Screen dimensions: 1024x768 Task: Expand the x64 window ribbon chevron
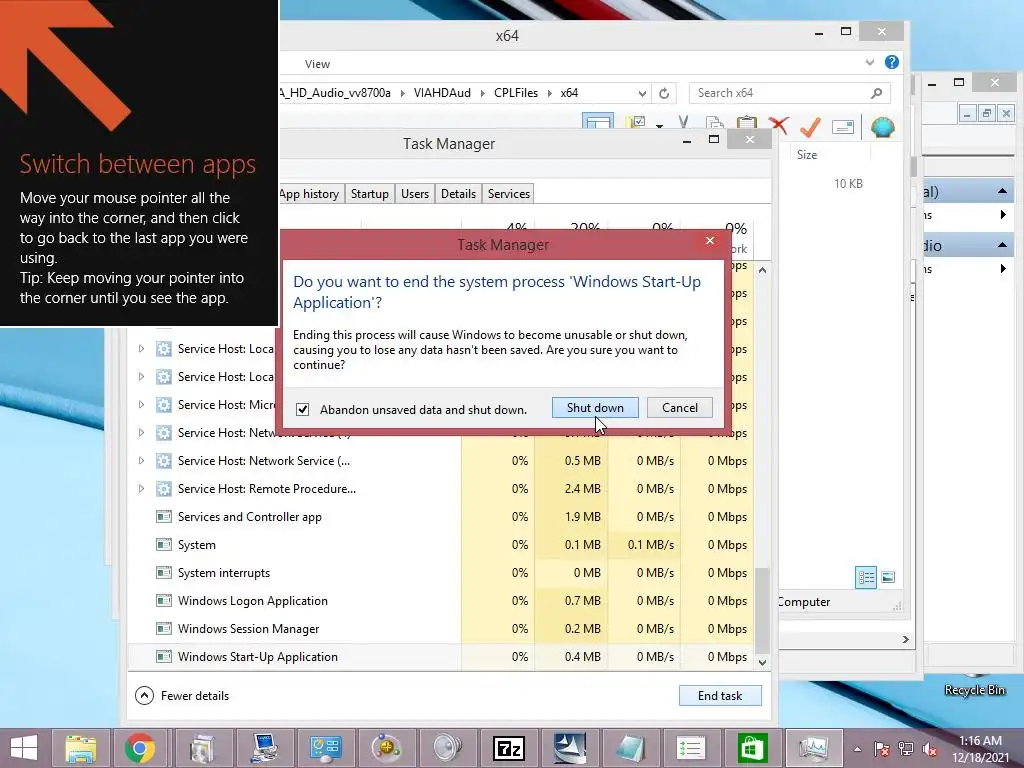tap(869, 63)
